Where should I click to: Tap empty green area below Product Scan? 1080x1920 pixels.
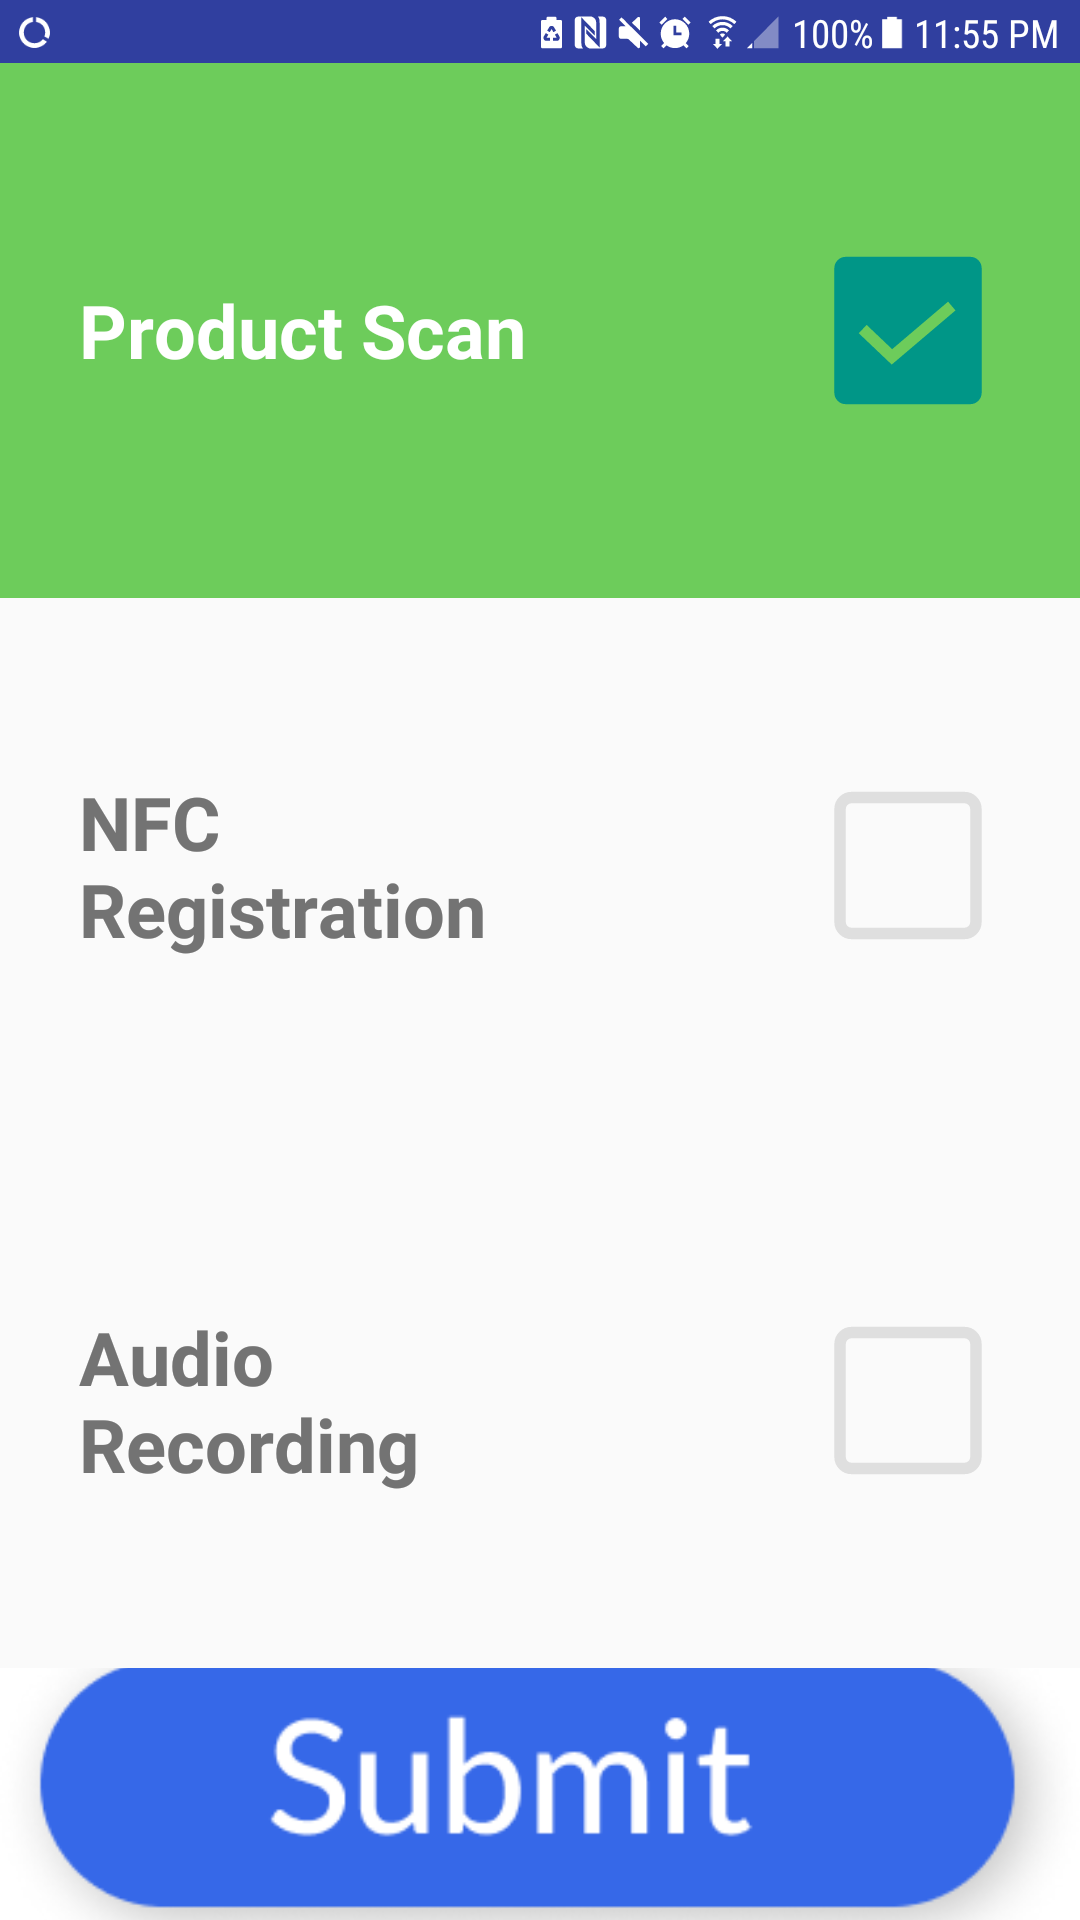tap(400, 500)
